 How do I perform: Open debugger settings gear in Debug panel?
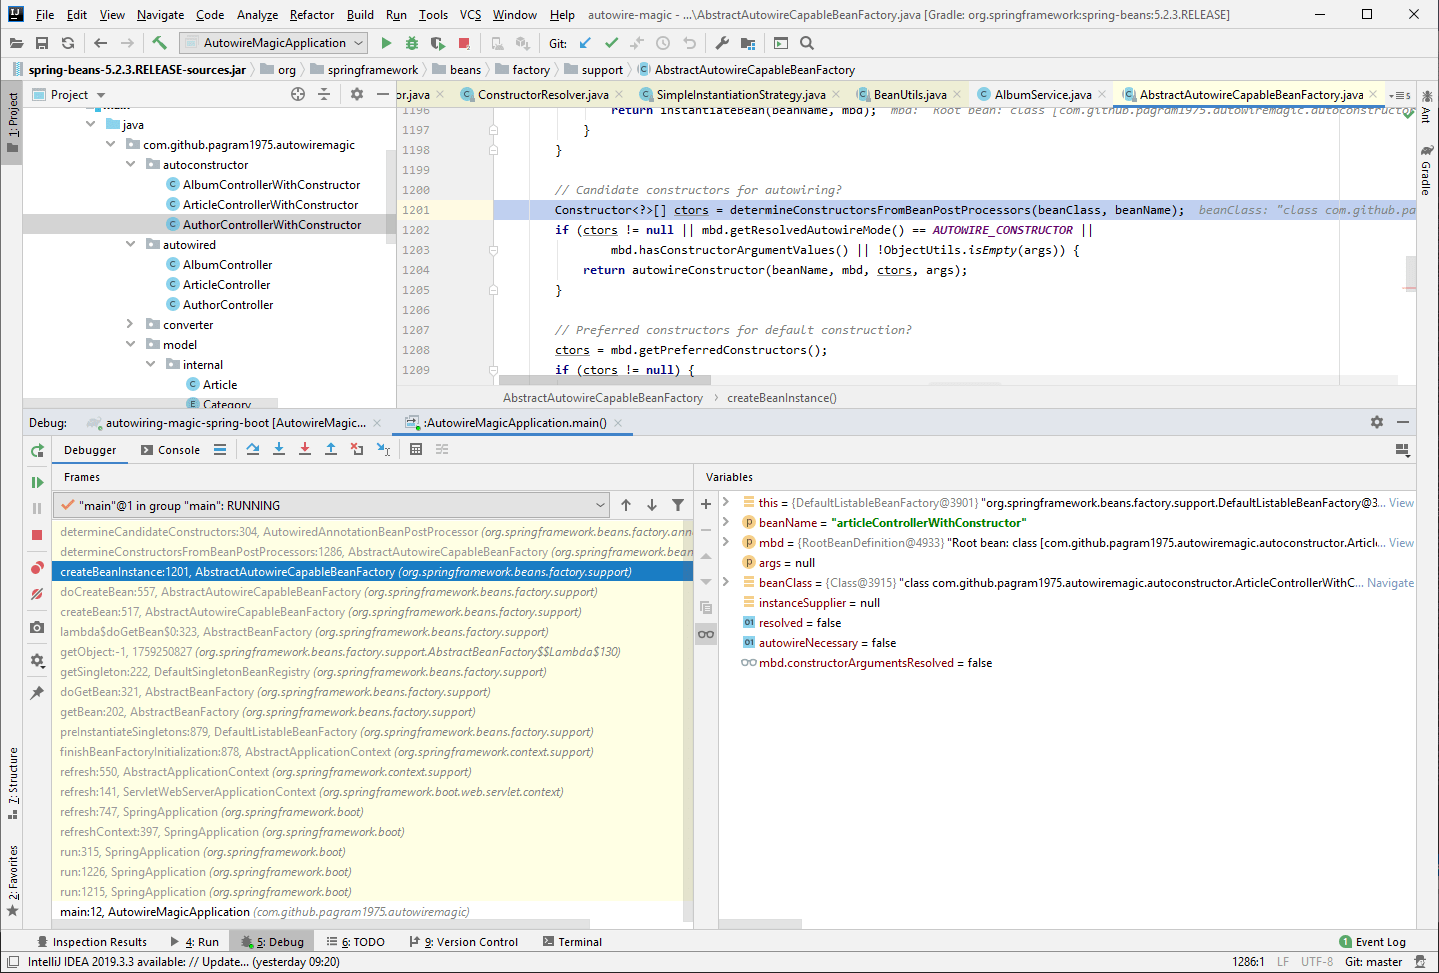[x=36, y=661]
